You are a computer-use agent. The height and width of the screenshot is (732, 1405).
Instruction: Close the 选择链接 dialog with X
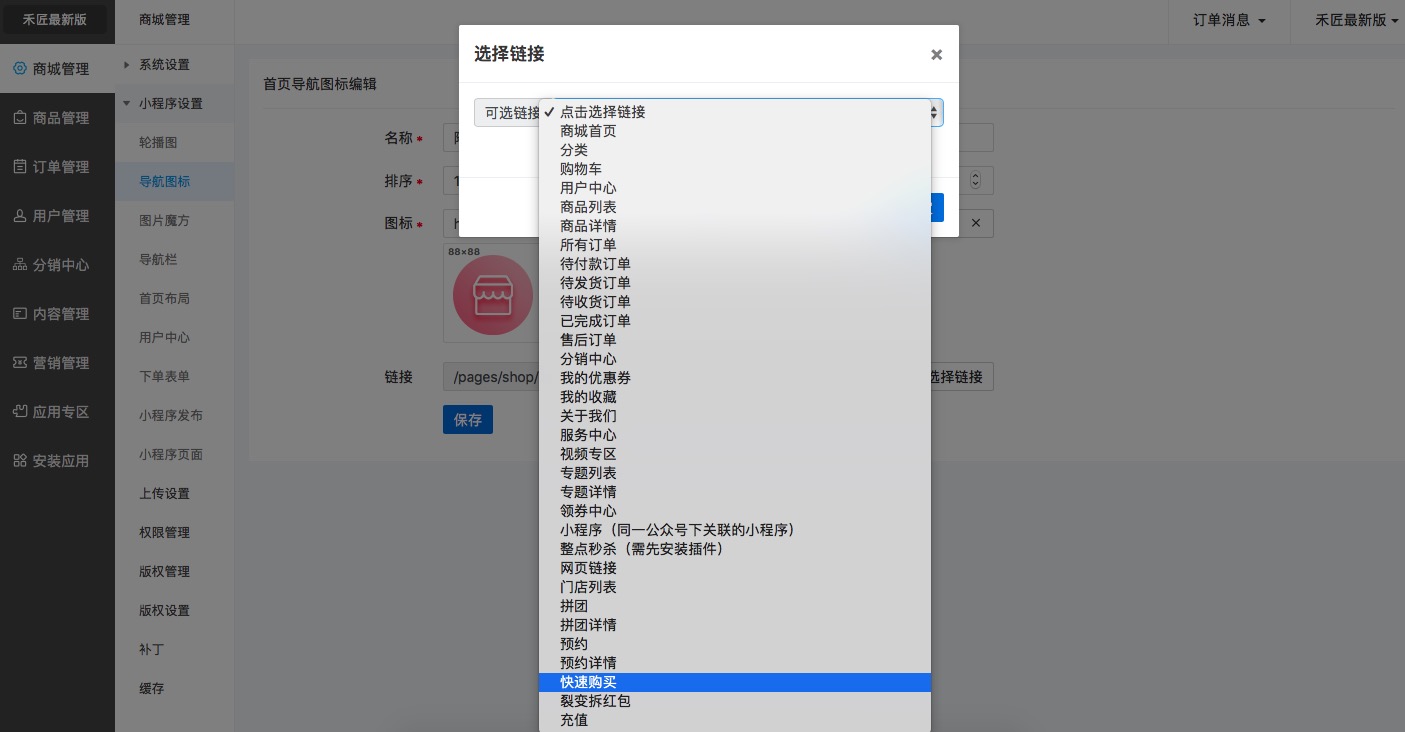tap(936, 55)
